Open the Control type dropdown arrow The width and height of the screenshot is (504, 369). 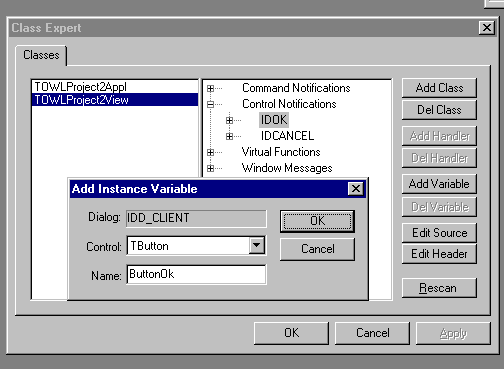[256, 246]
